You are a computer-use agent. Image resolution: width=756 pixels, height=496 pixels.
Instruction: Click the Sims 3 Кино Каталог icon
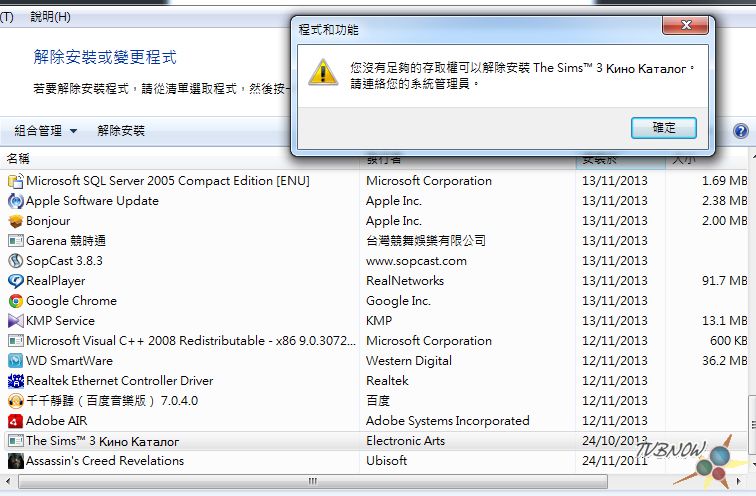(x=15, y=441)
